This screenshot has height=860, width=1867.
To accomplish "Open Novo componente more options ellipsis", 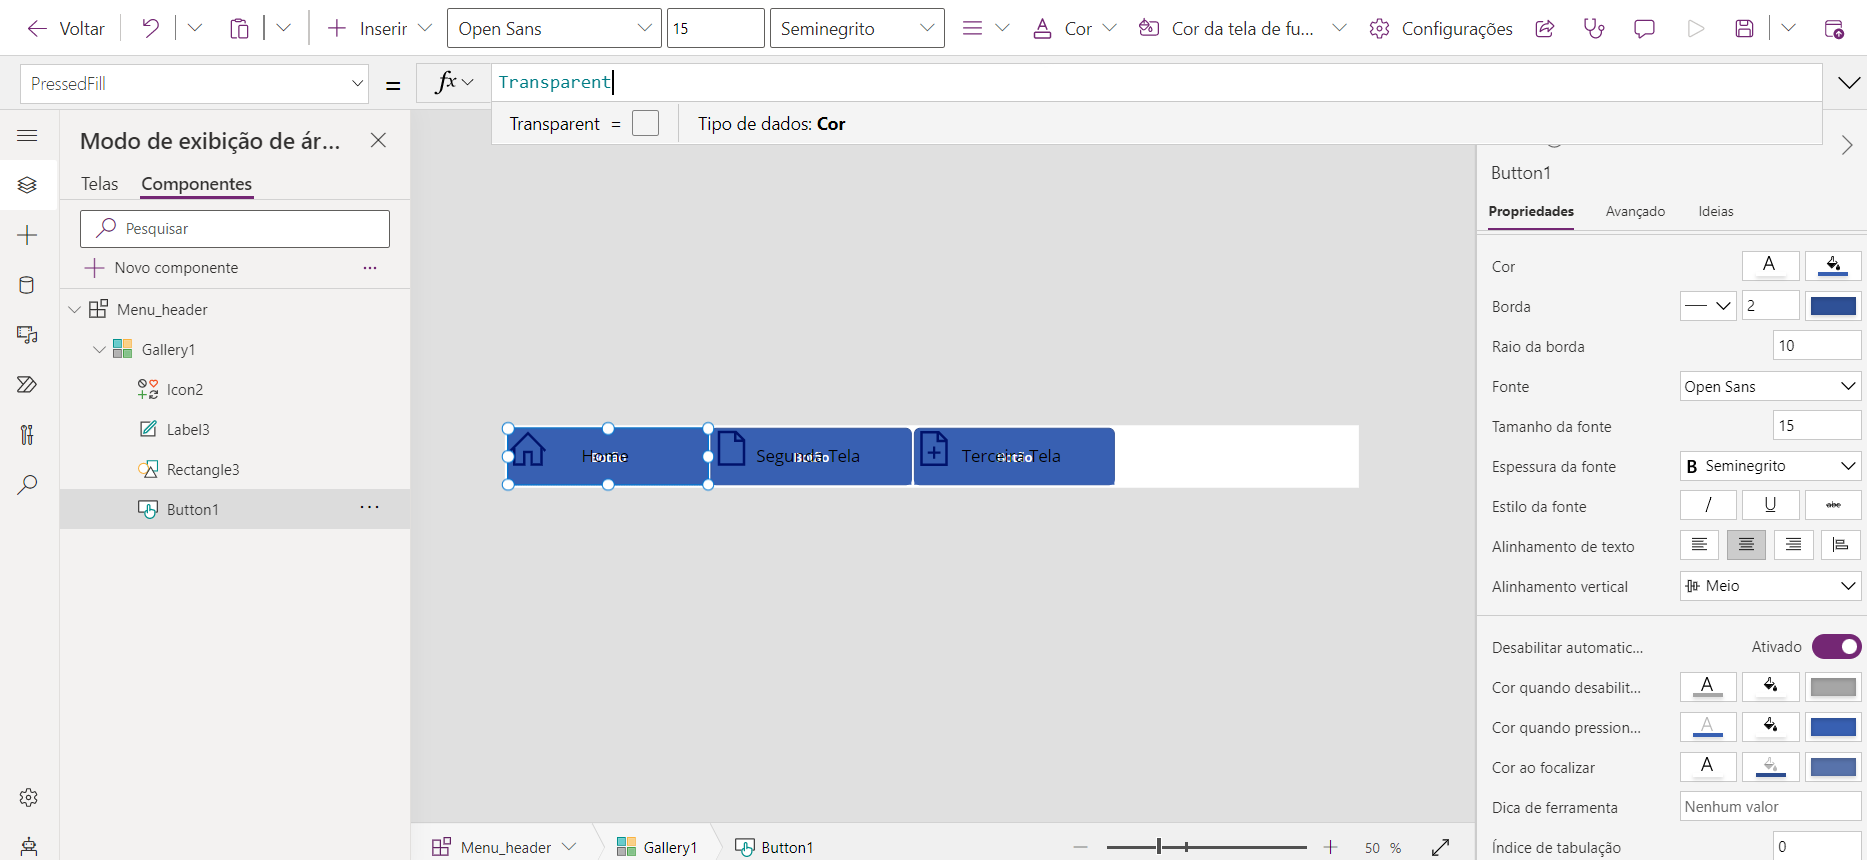I will 370,268.
